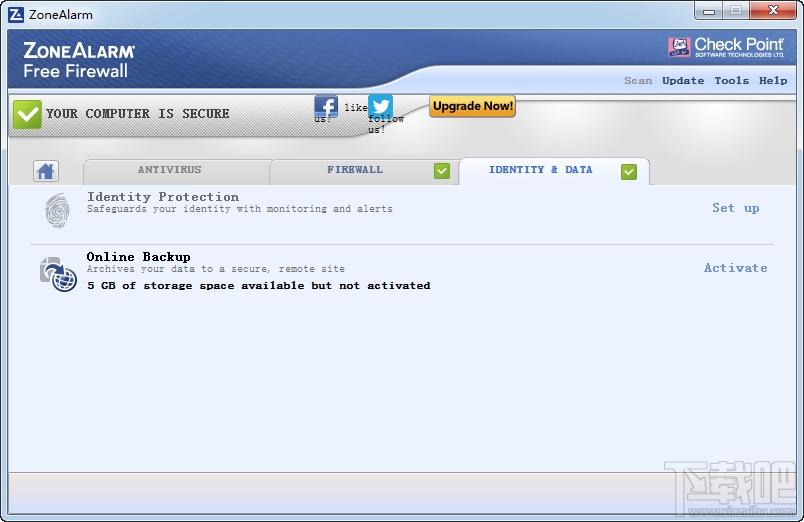This screenshot has width=804, height=522.
Task: Click the Online Backup heading
Action: 138,256
